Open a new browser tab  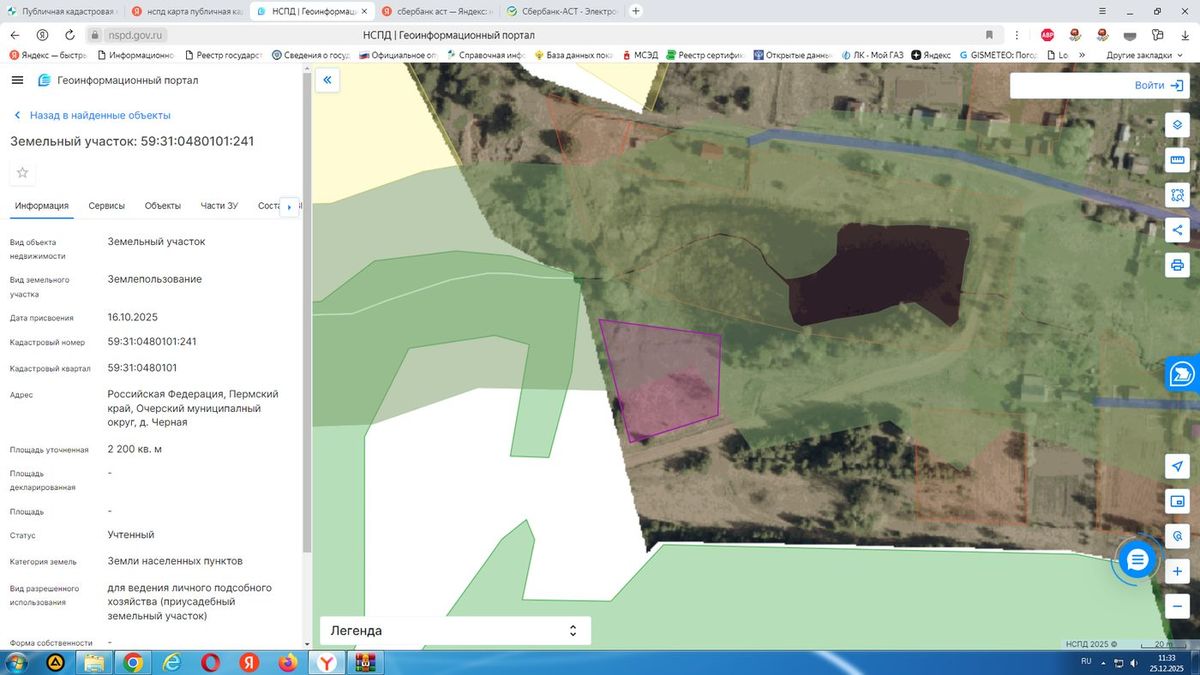(636, 11)
